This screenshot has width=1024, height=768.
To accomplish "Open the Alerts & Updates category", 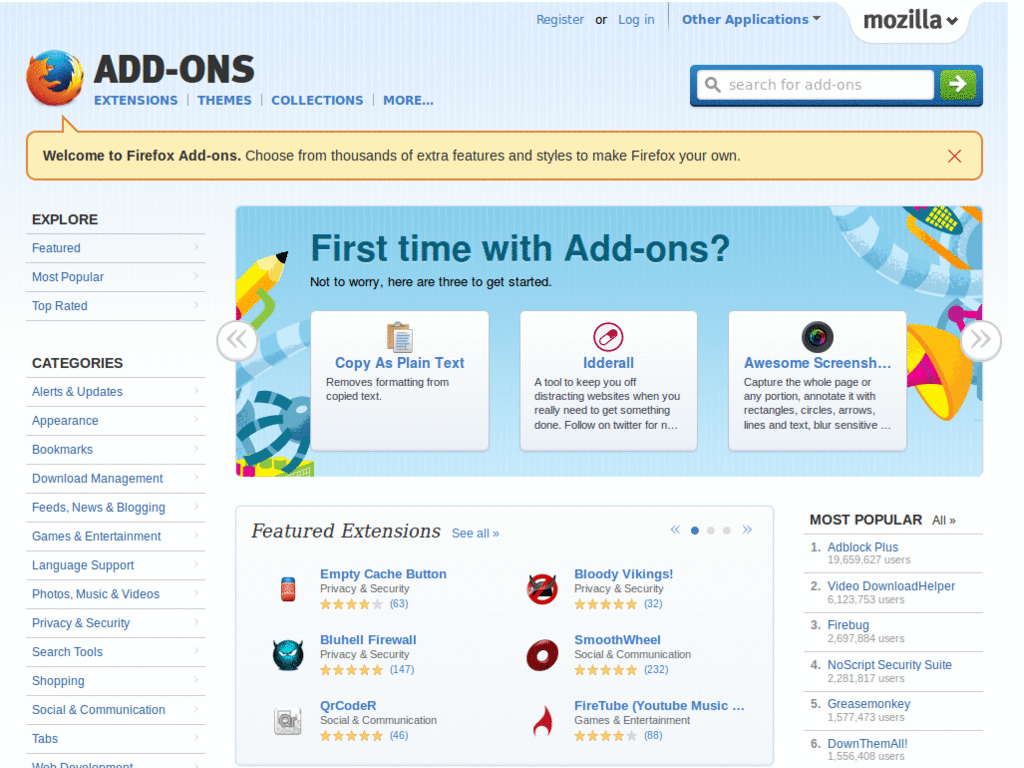I will 115,392.
